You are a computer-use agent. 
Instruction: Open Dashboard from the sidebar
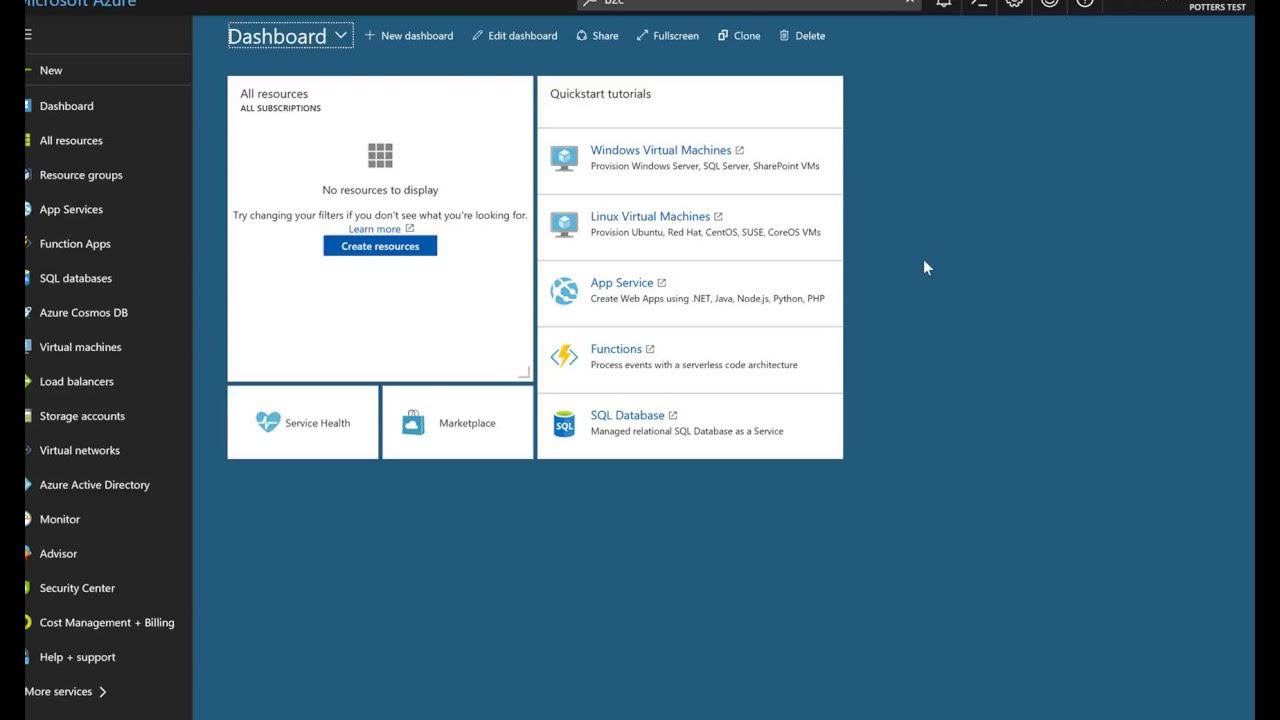108,106
